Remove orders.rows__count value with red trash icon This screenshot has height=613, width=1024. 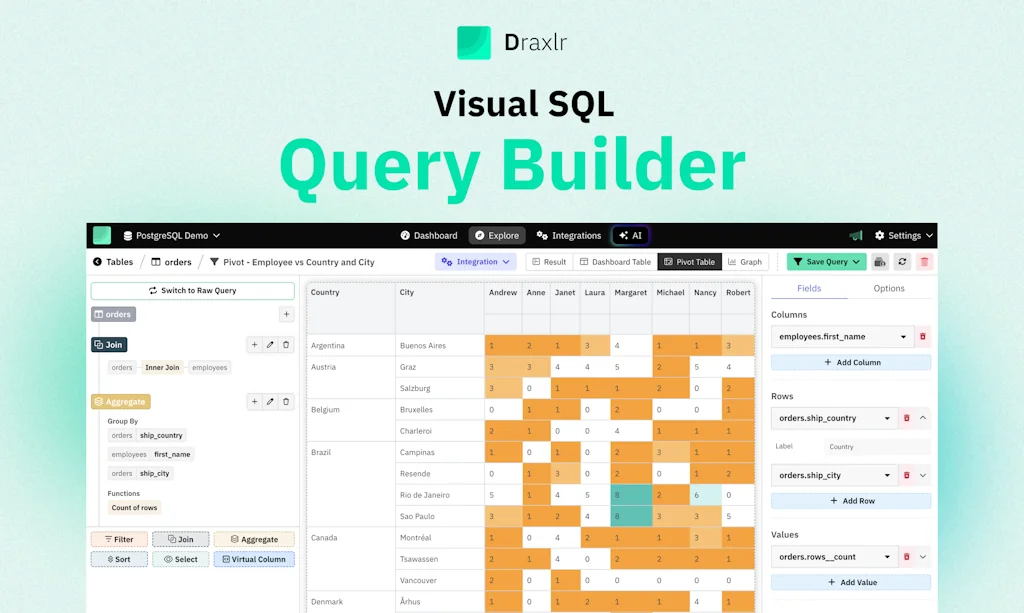pos(906,557)
